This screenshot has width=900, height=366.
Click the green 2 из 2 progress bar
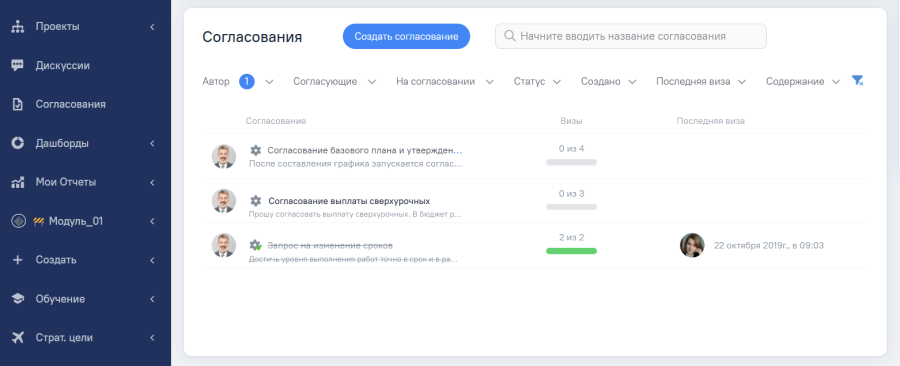(x=572, y=251)
